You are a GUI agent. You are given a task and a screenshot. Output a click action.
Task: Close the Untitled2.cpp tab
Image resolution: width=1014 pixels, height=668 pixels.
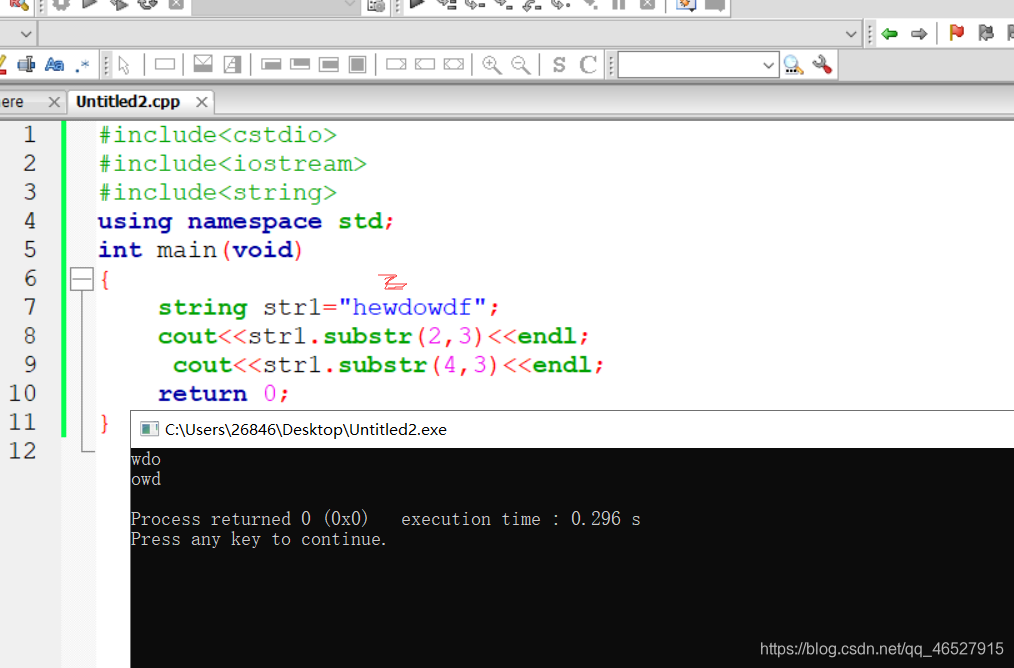coord(200,101)
